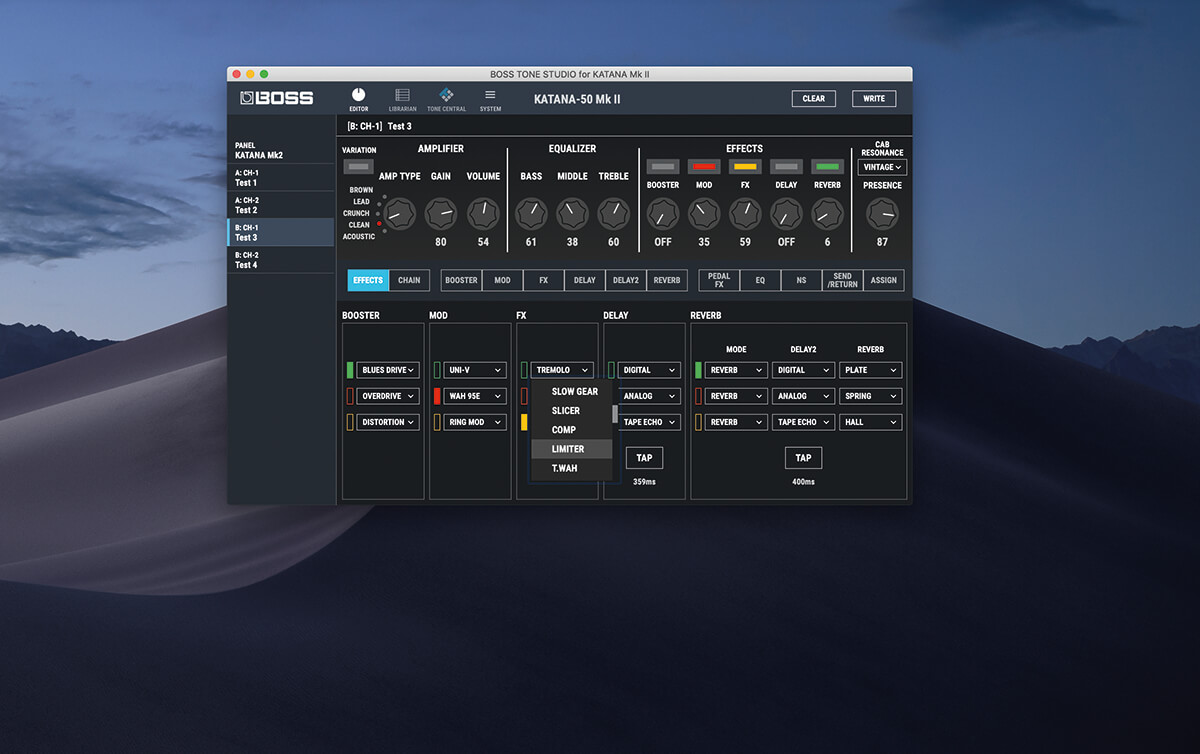The width and height of the screenshot is (1200, 754).
Task: Click the Presence knob
Action: point(882,213)
